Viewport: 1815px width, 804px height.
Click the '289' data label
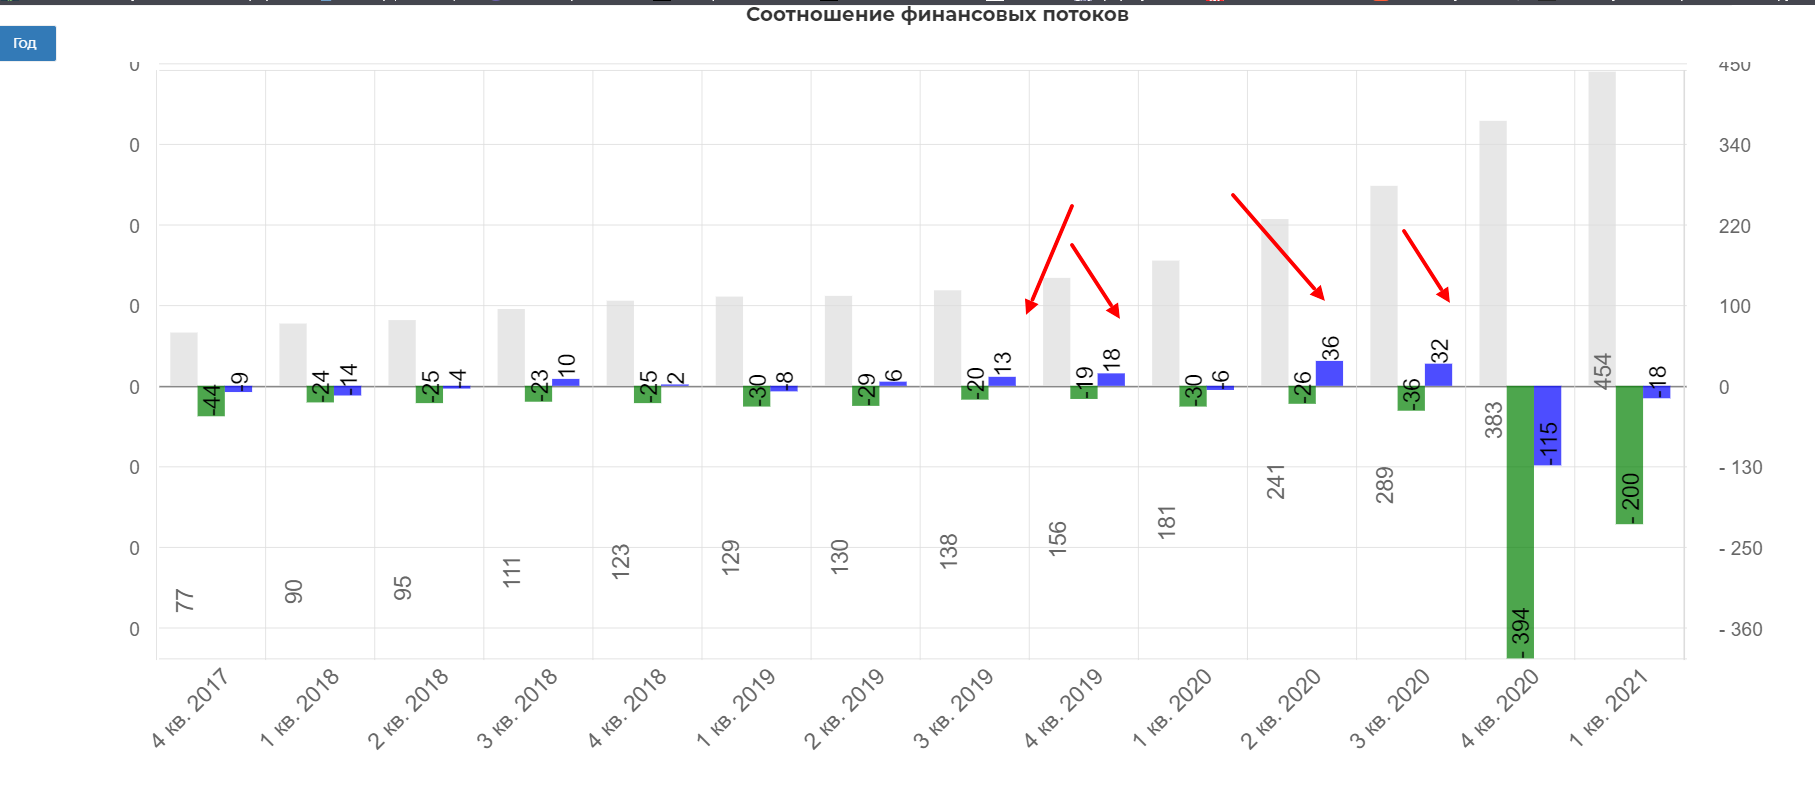(x=1384, y=485)
